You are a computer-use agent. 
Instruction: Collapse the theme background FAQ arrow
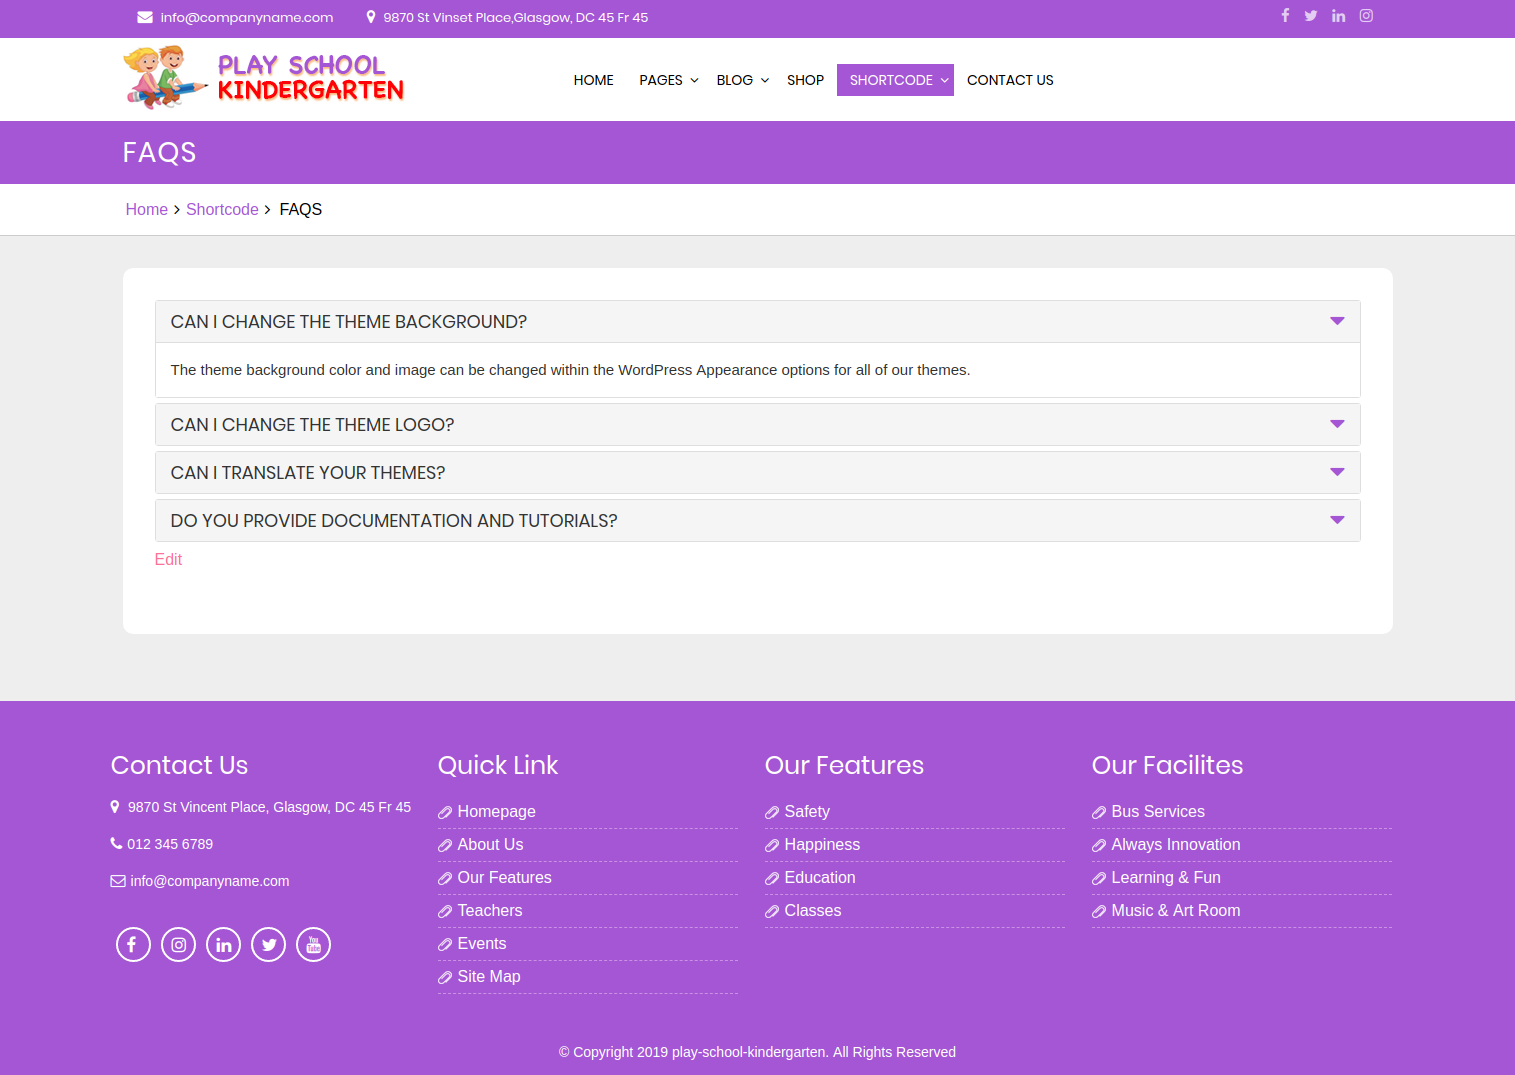[x=1337, y=321]
